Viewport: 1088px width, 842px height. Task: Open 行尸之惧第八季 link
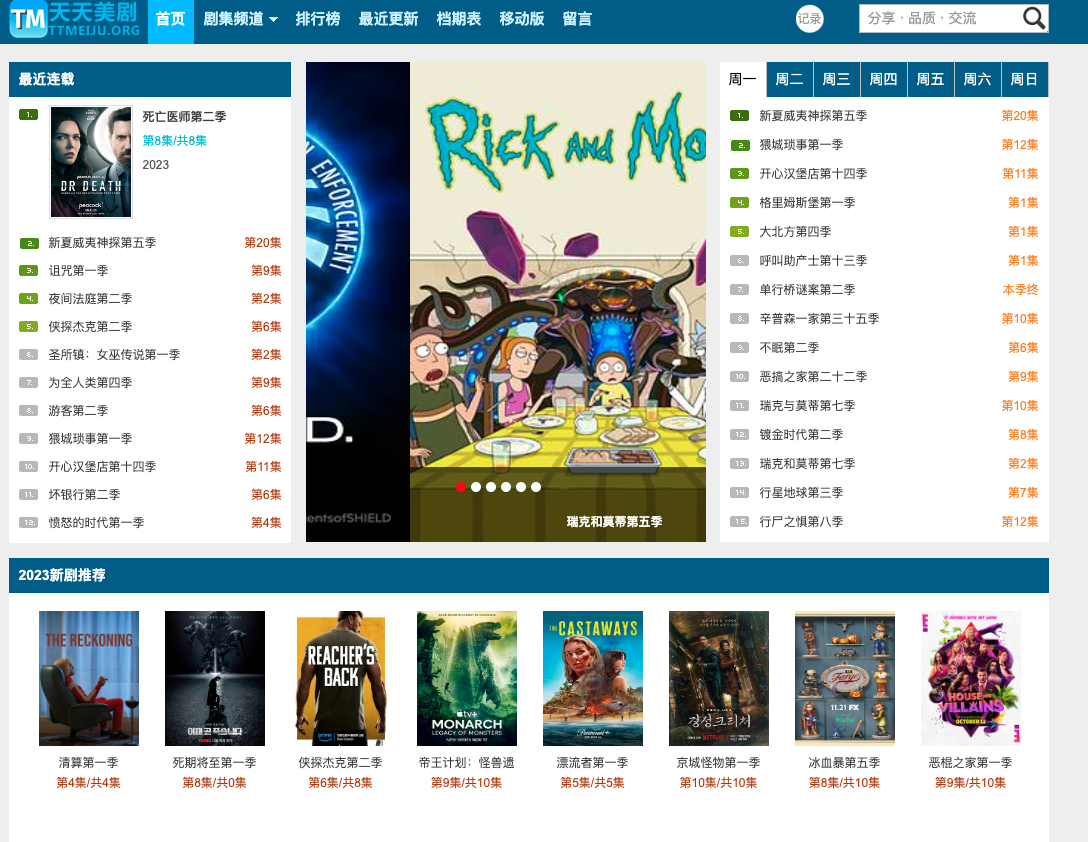pyautogui.click(x=801, y=521)
